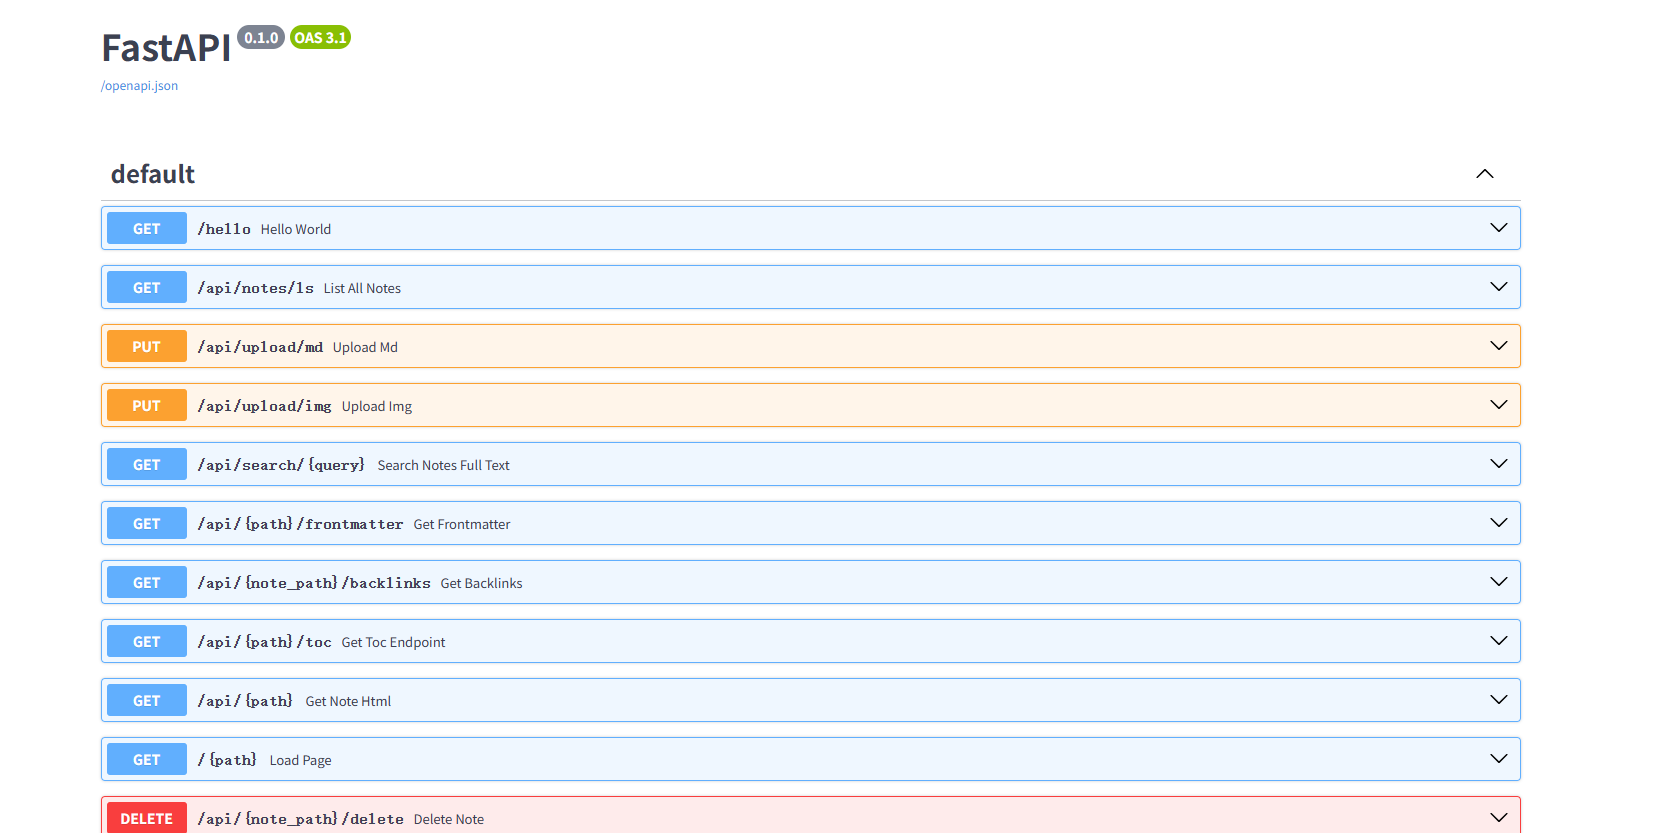Viewport: 1677px width, 833px height.
Task: Click the GET badge for Load Page
Action: pyautogui.click(x=147, y=759)
